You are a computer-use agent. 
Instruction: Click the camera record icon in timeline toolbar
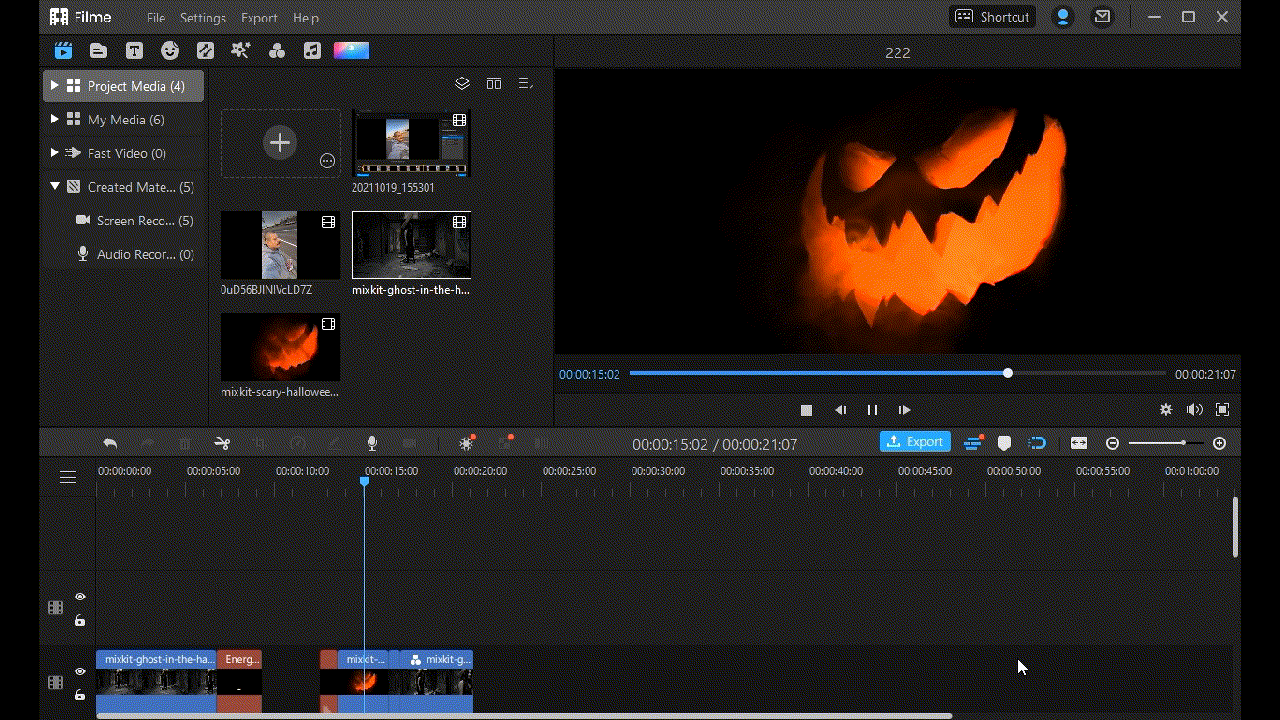[x=409, y=443]
